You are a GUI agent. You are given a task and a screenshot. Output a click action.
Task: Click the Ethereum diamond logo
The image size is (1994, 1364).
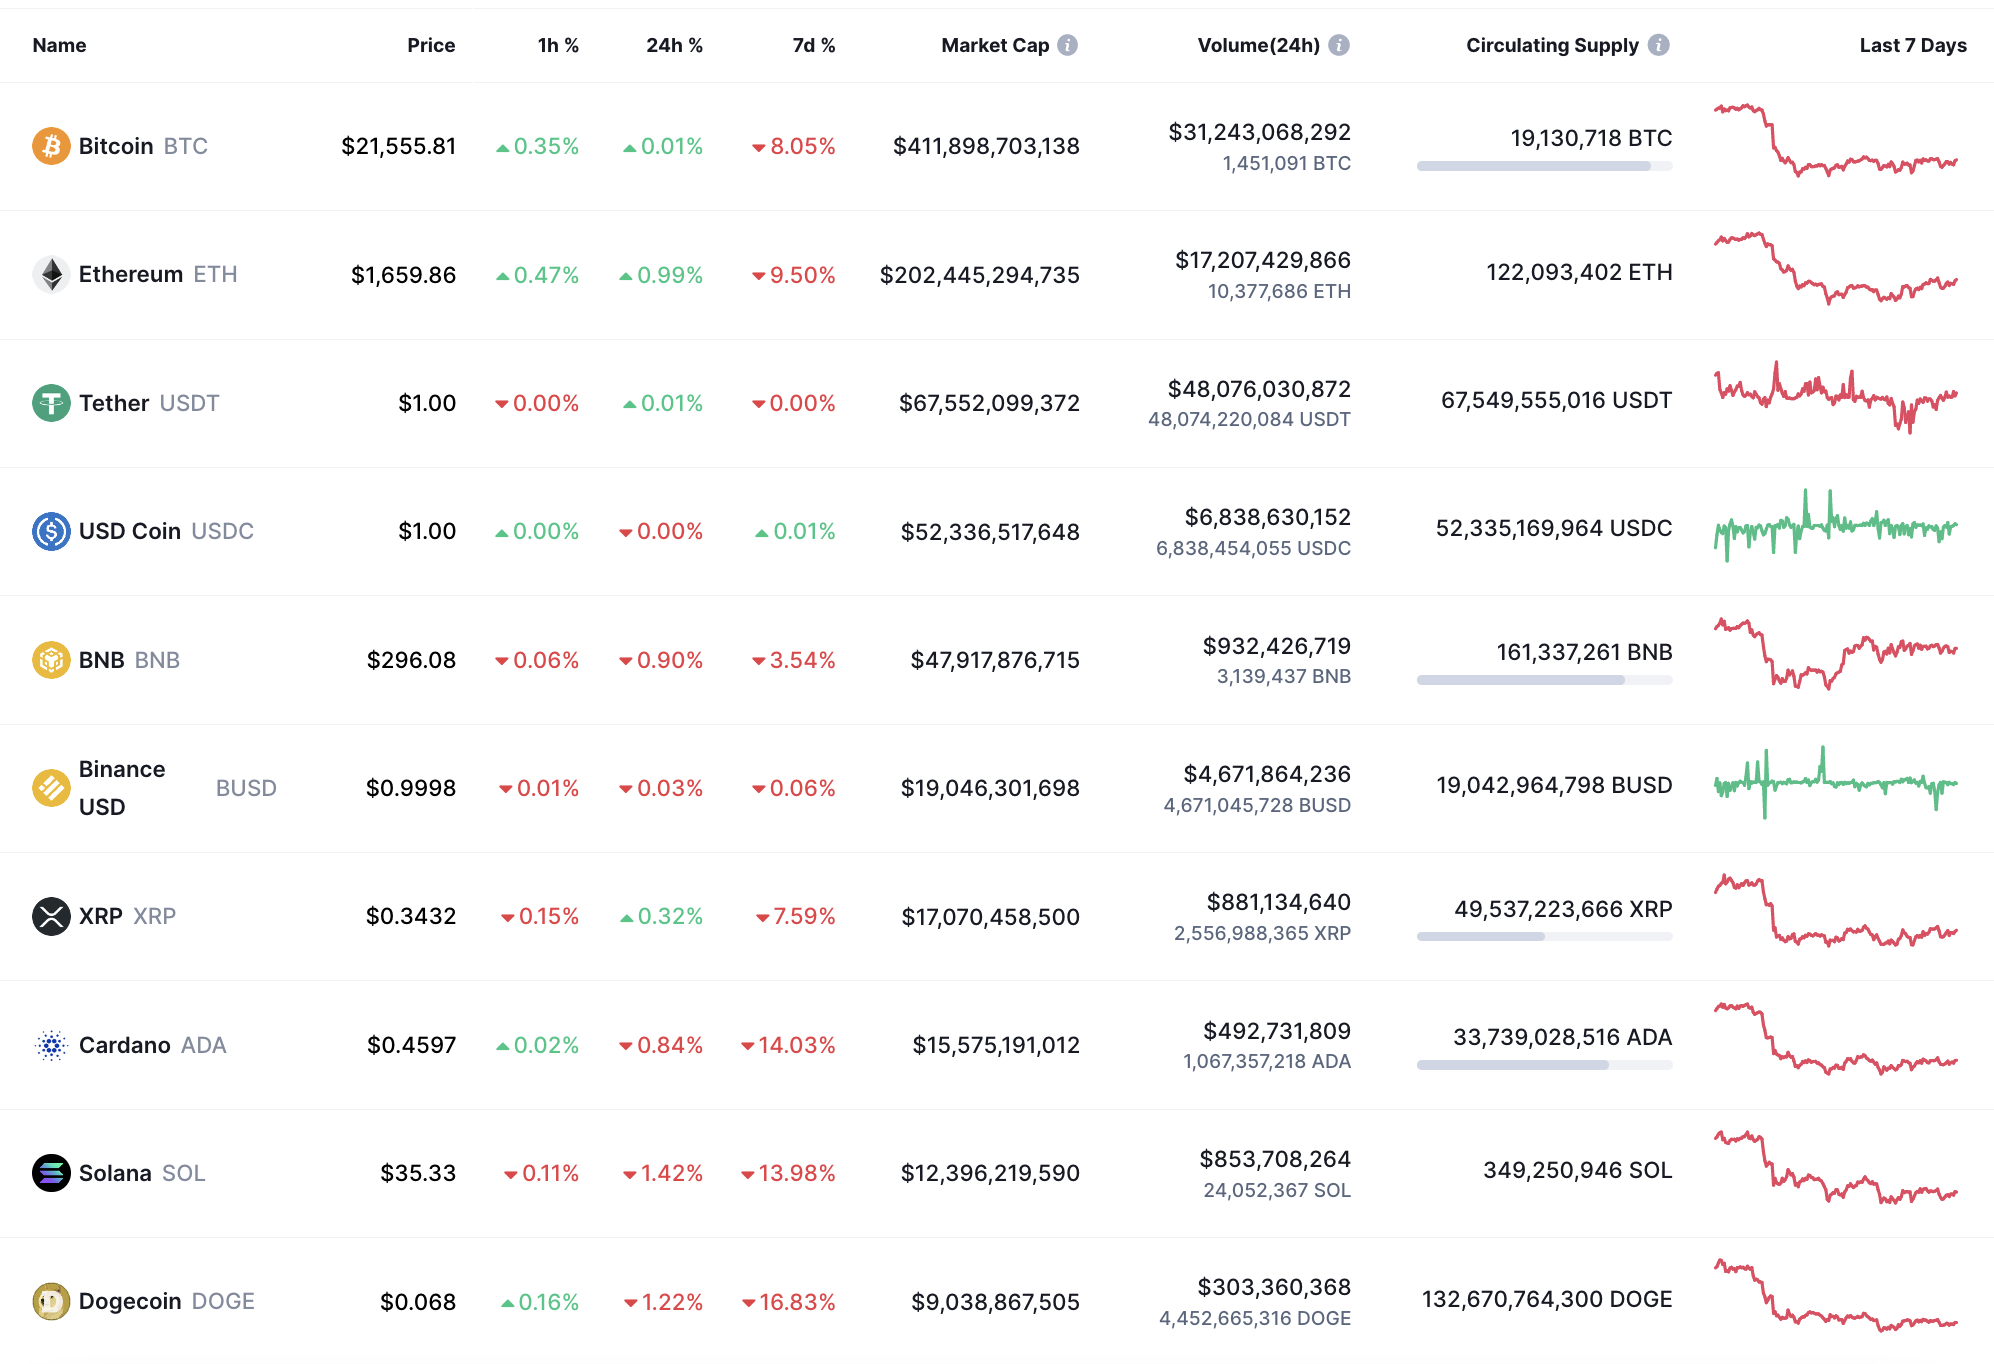click(x=49, y=274)
